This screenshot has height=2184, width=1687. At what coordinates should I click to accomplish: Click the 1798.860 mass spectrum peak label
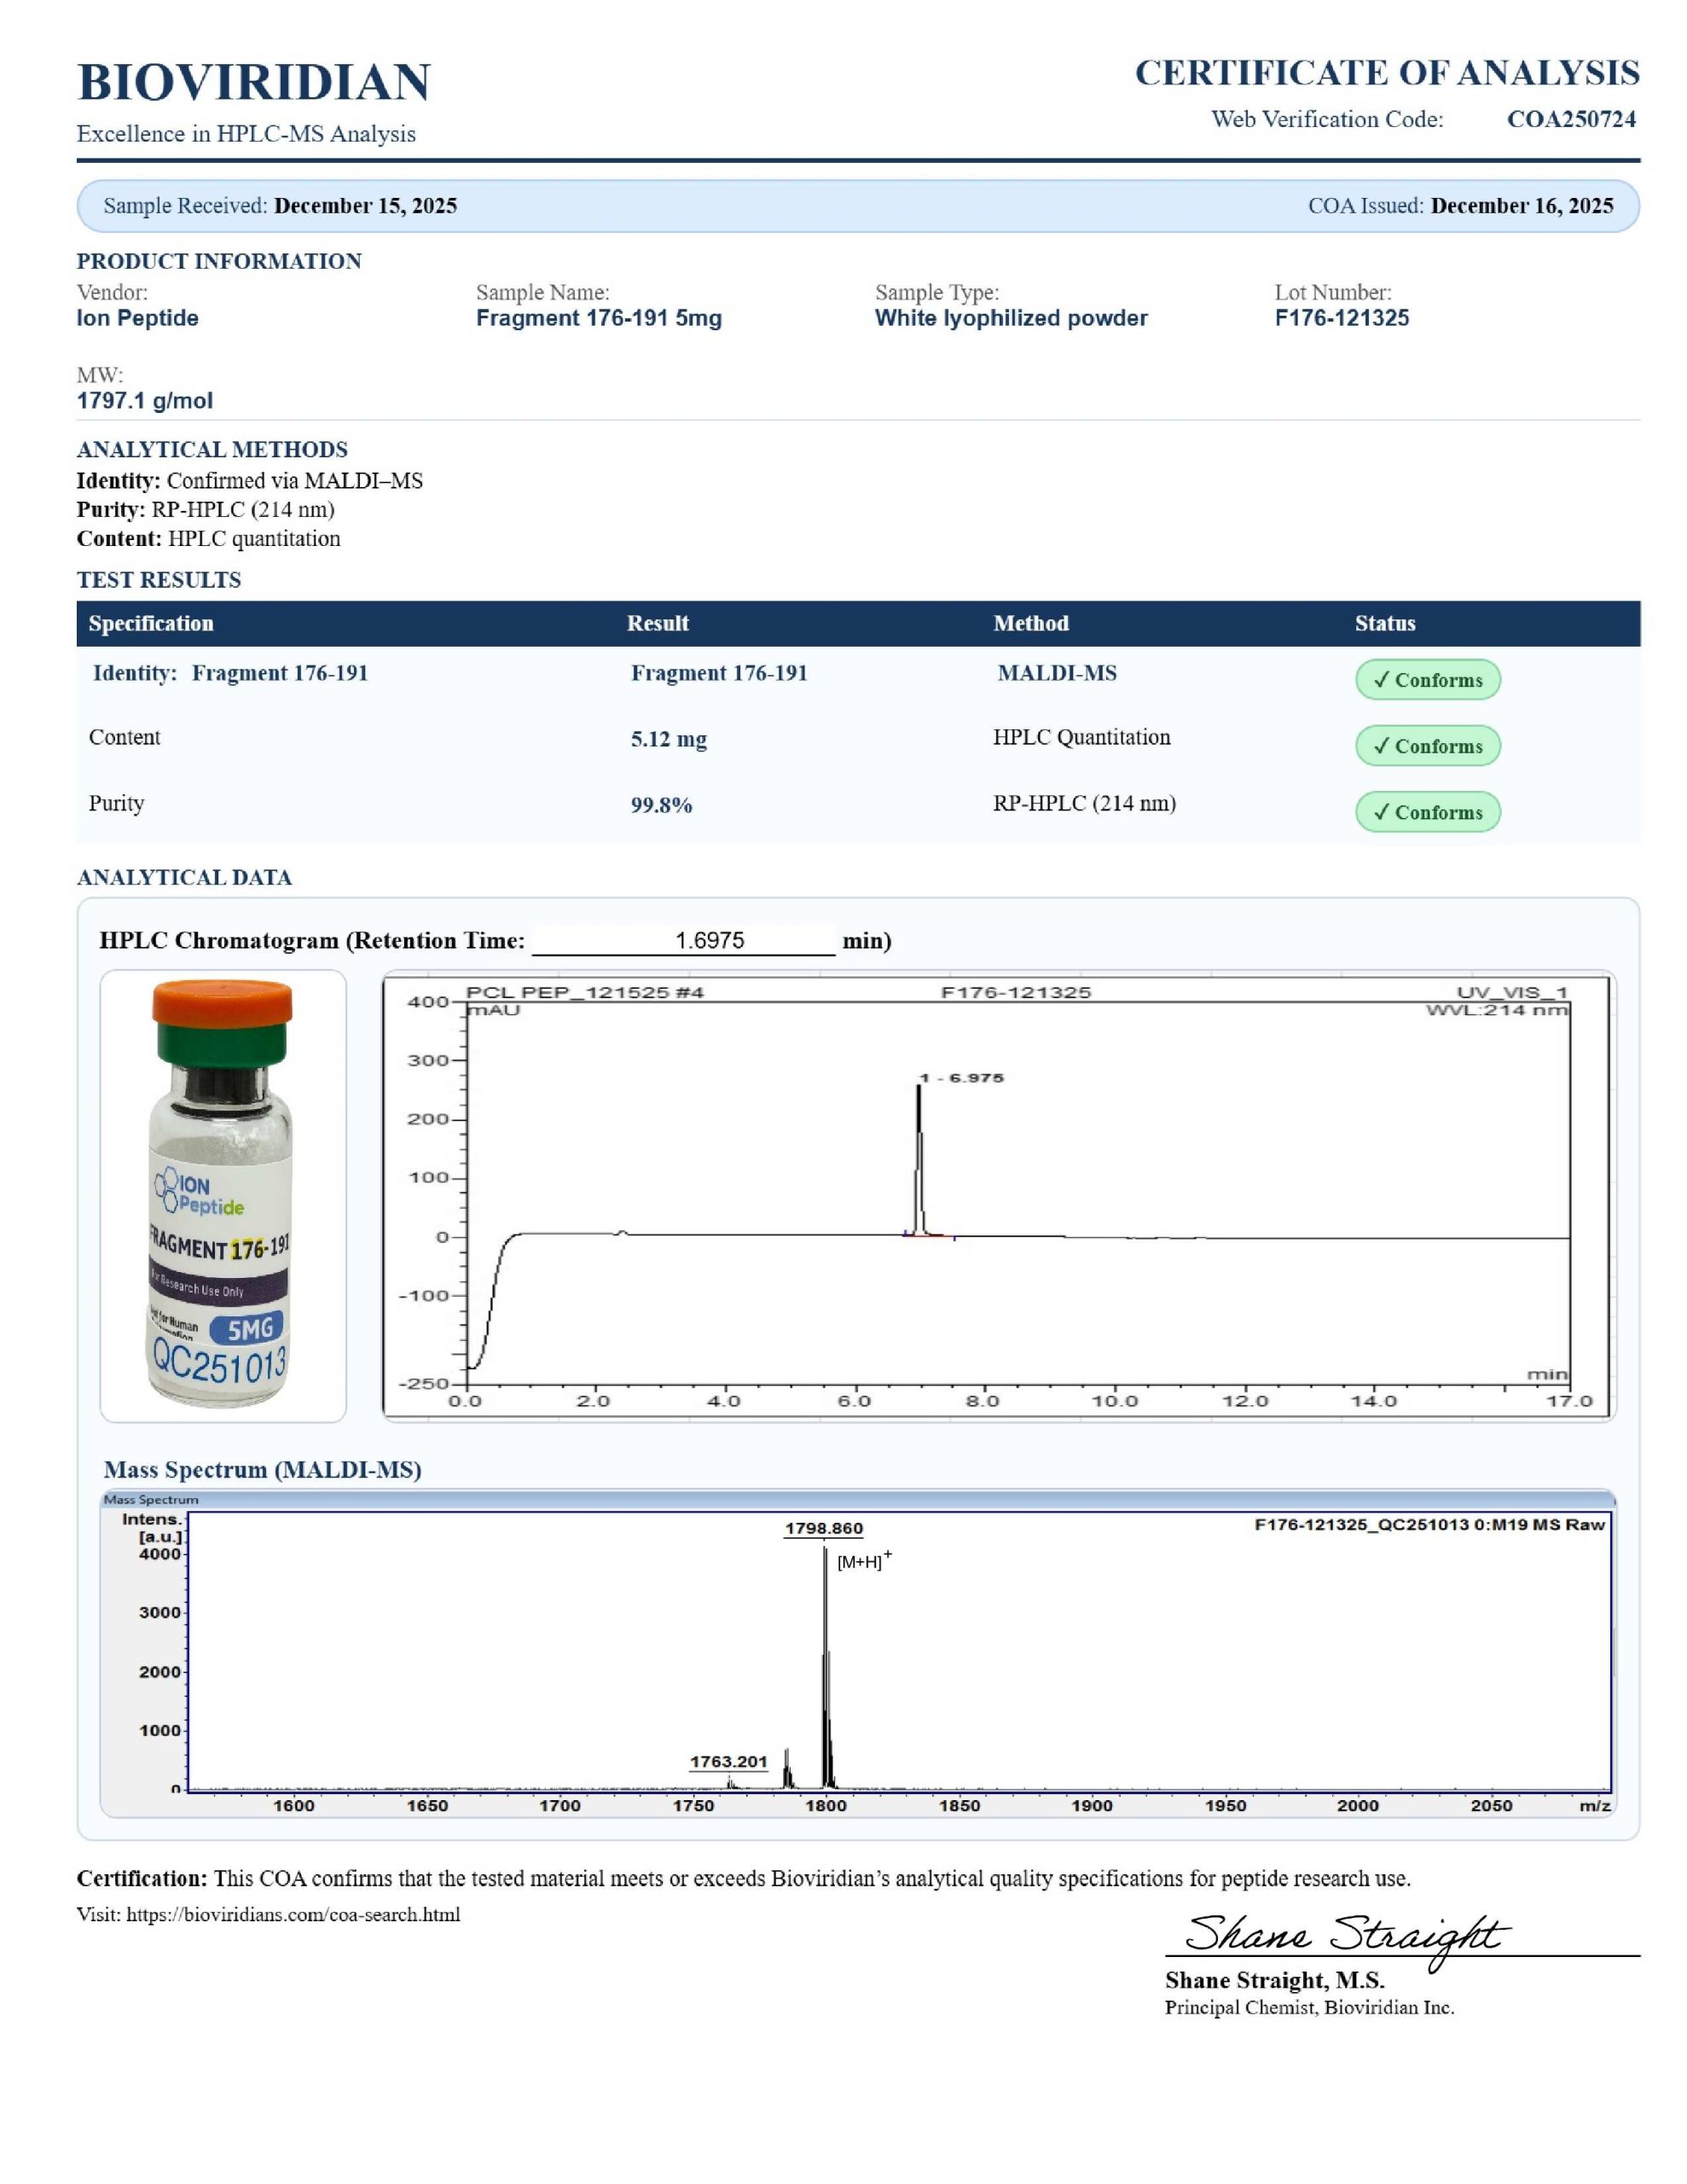823,1528
